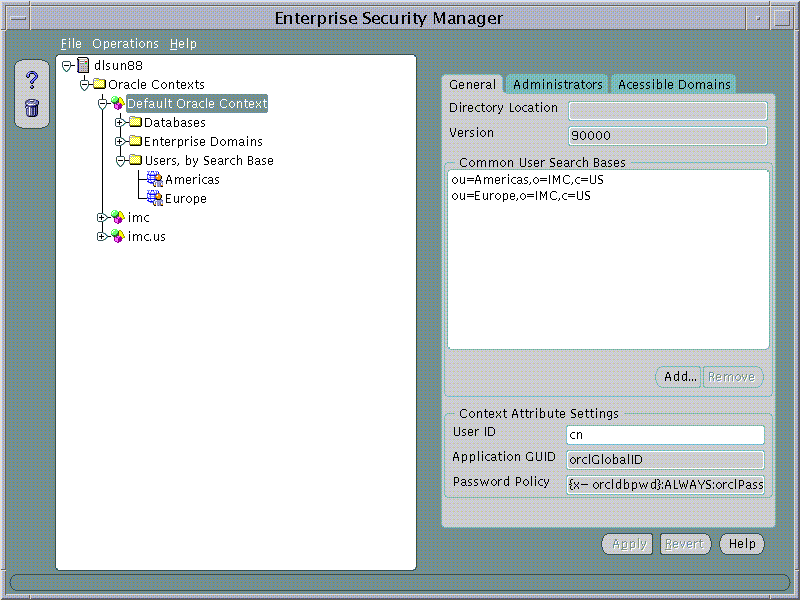
Task: Select the Databases tree label
Action: tap(175, 122)
